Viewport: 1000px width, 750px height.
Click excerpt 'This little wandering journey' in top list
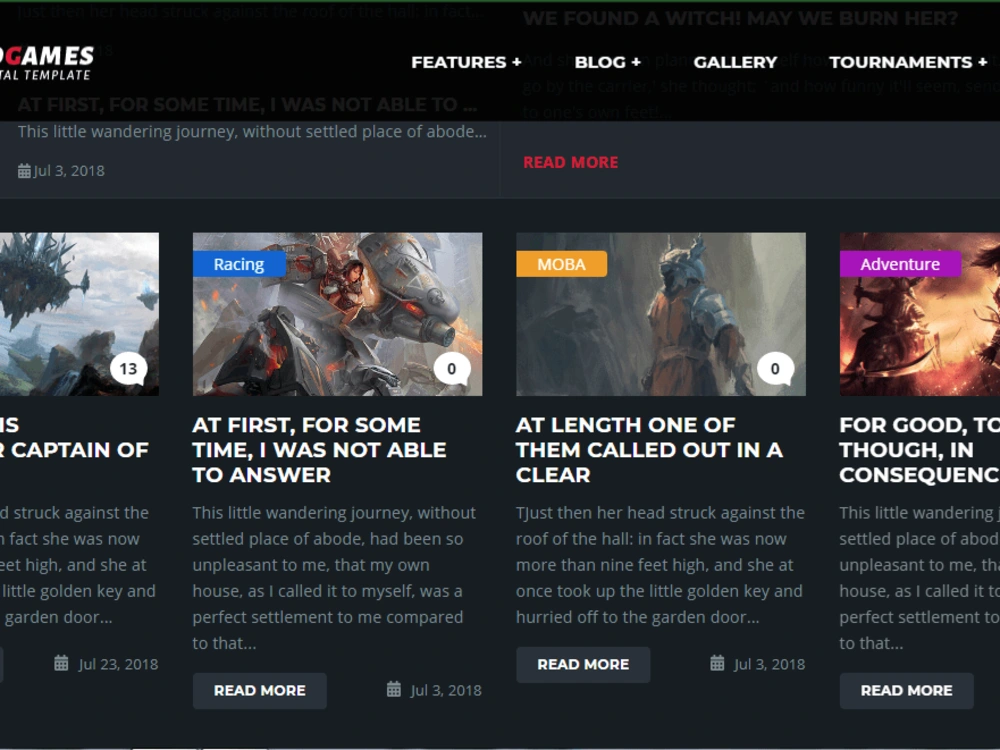point(252,131)
